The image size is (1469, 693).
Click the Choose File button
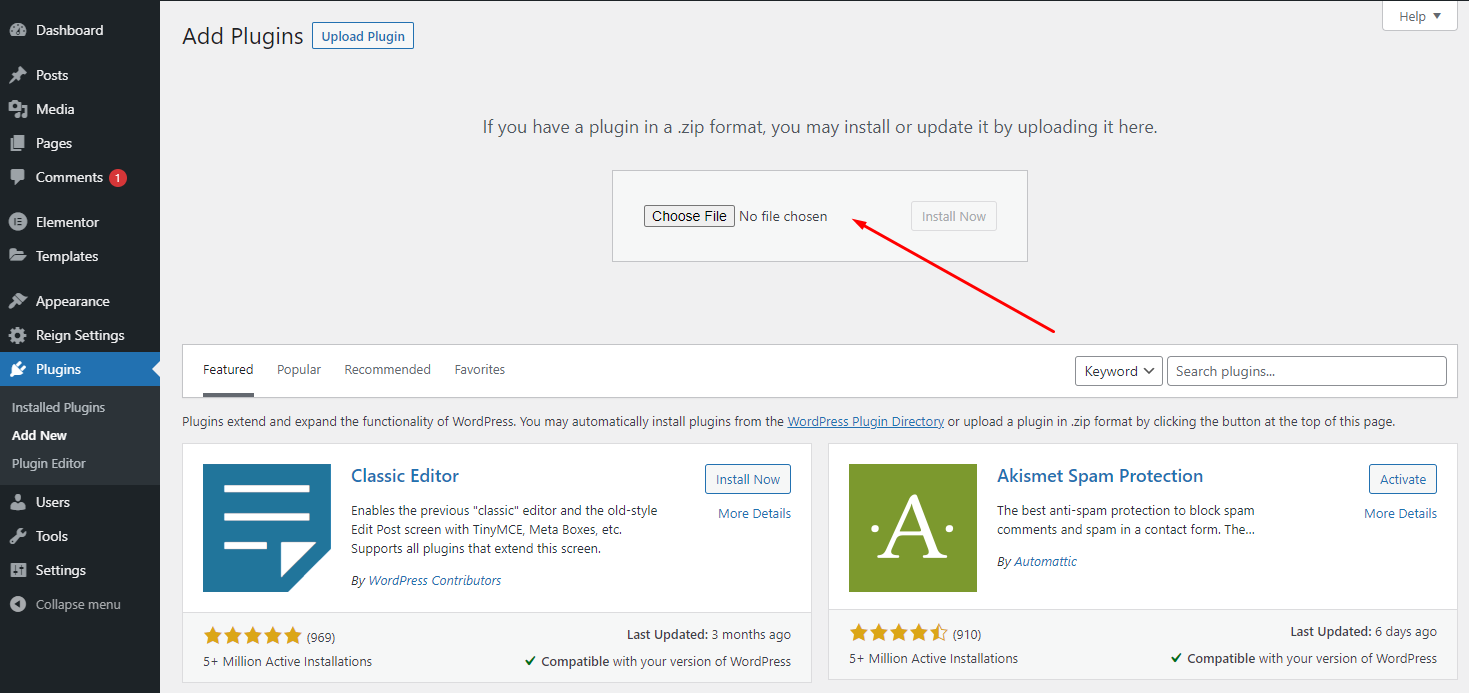coord(689,216)
